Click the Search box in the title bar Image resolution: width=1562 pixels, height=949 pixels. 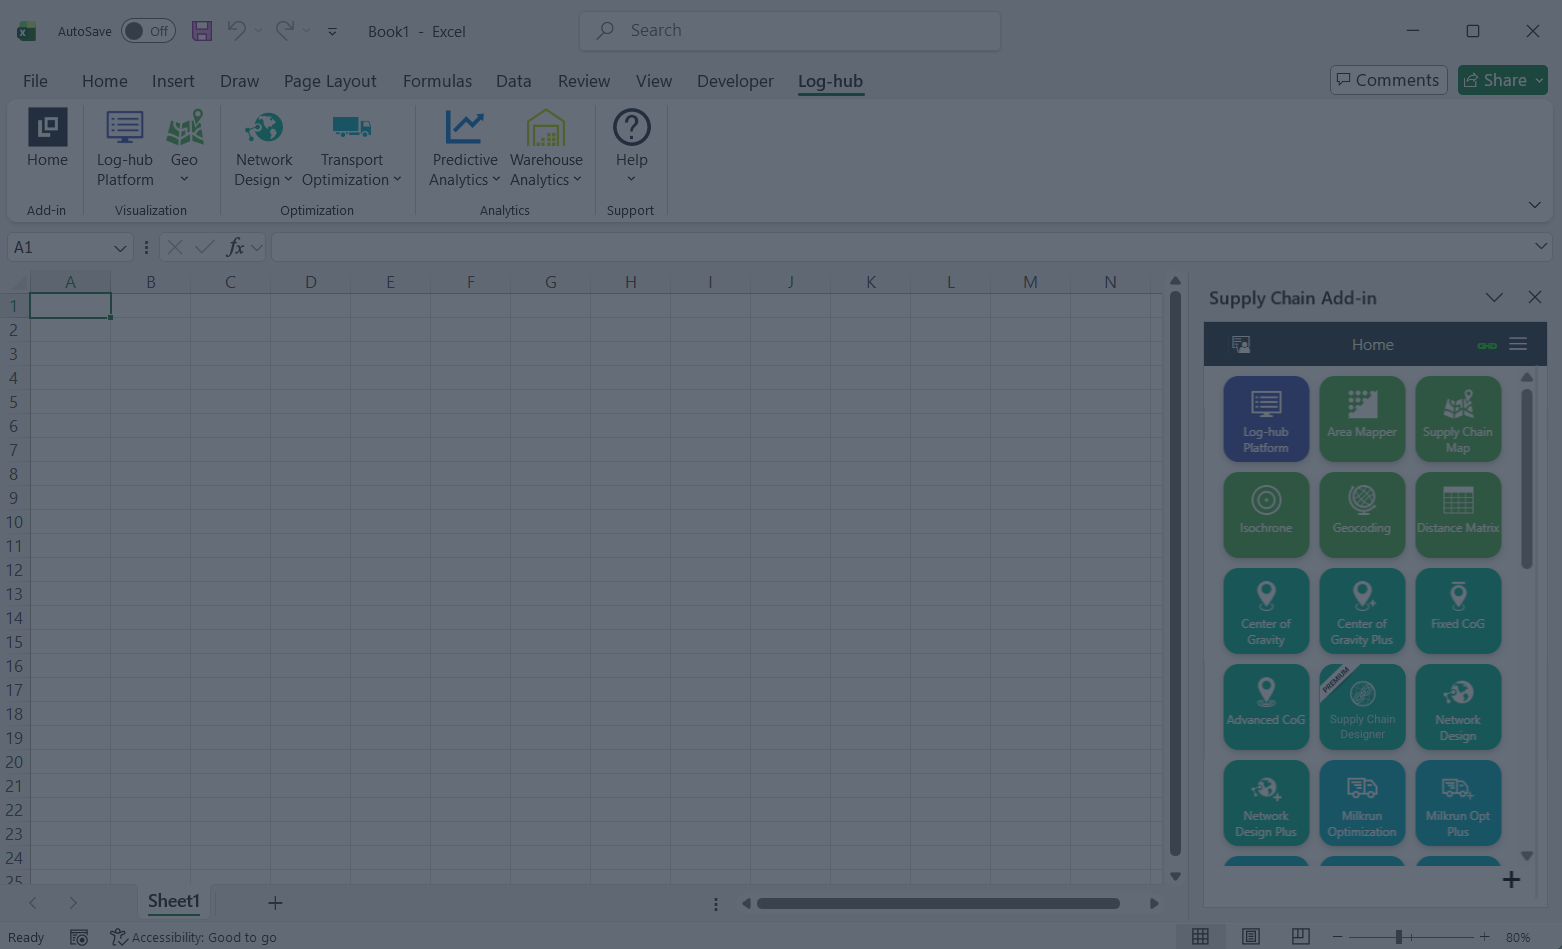pyautogui.click(x=790, y=31)
